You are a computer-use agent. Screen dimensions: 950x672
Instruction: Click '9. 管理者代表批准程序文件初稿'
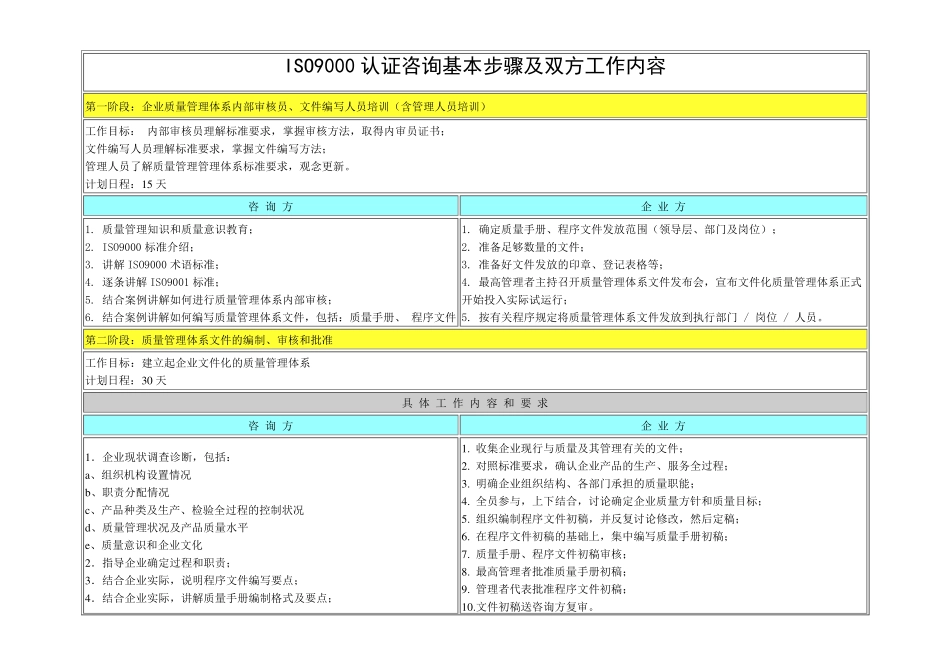click(x=545, y=589)
